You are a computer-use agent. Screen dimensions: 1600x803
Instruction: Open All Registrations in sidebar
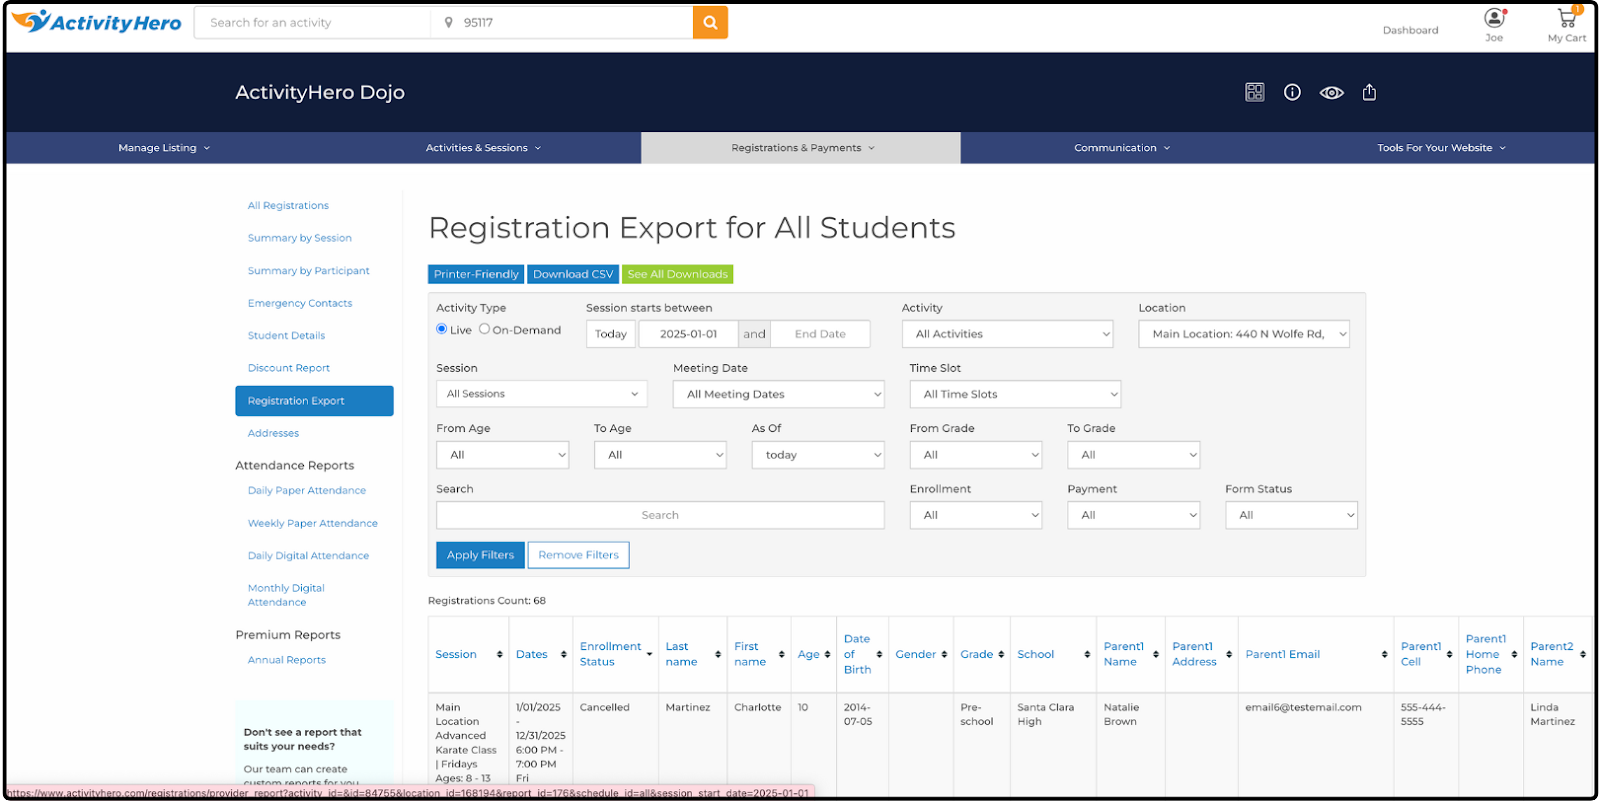(x=288, y=206)
